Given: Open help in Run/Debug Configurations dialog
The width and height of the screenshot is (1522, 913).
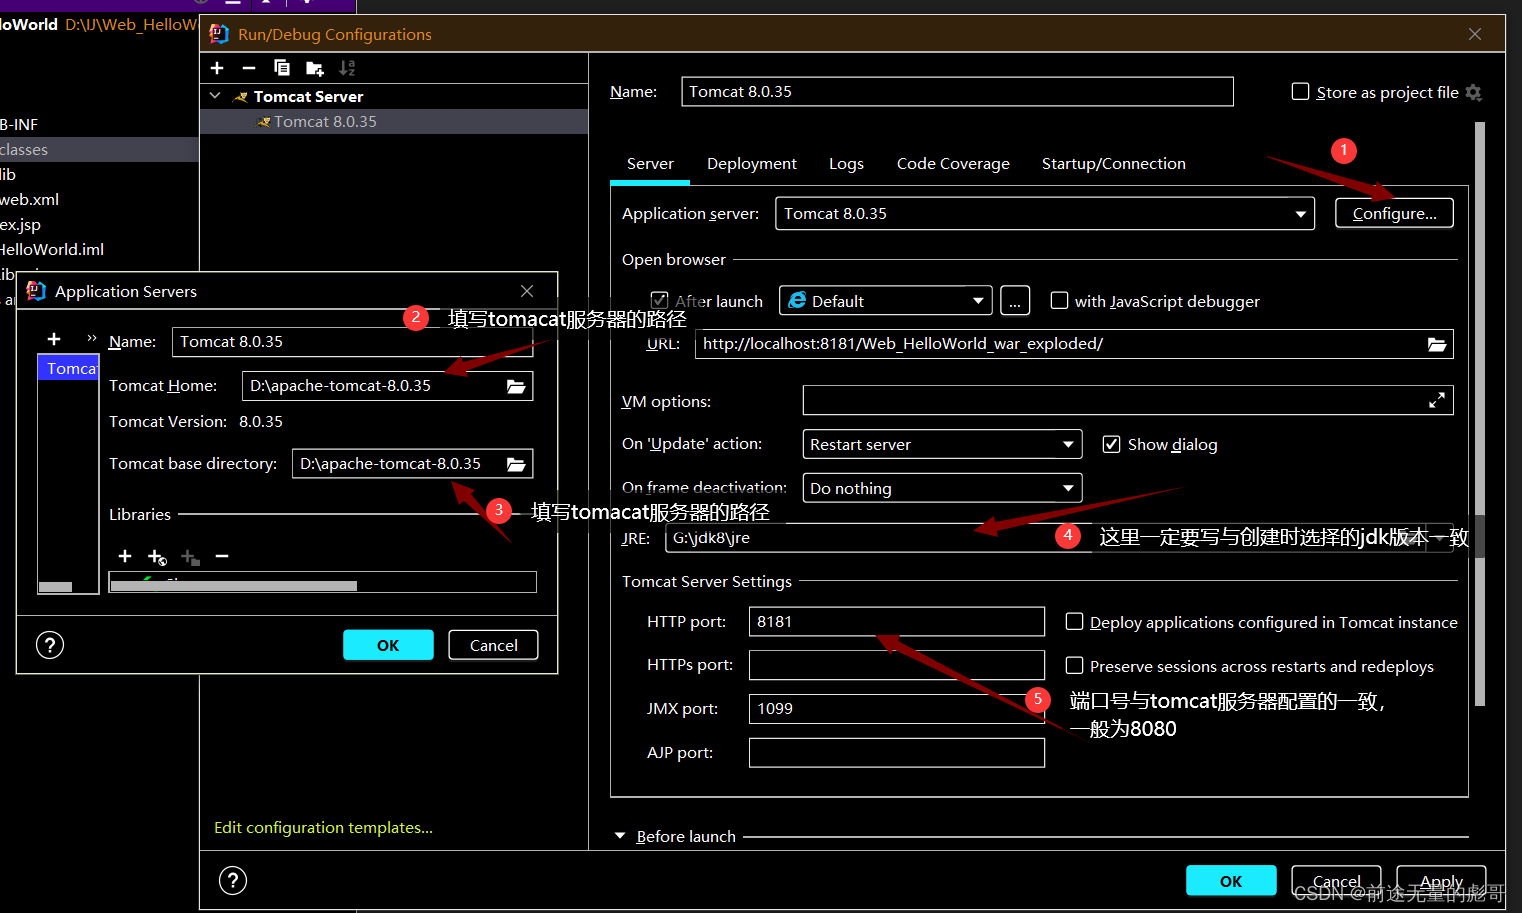Looking at the screenshot, I should [x=233, y=880].
